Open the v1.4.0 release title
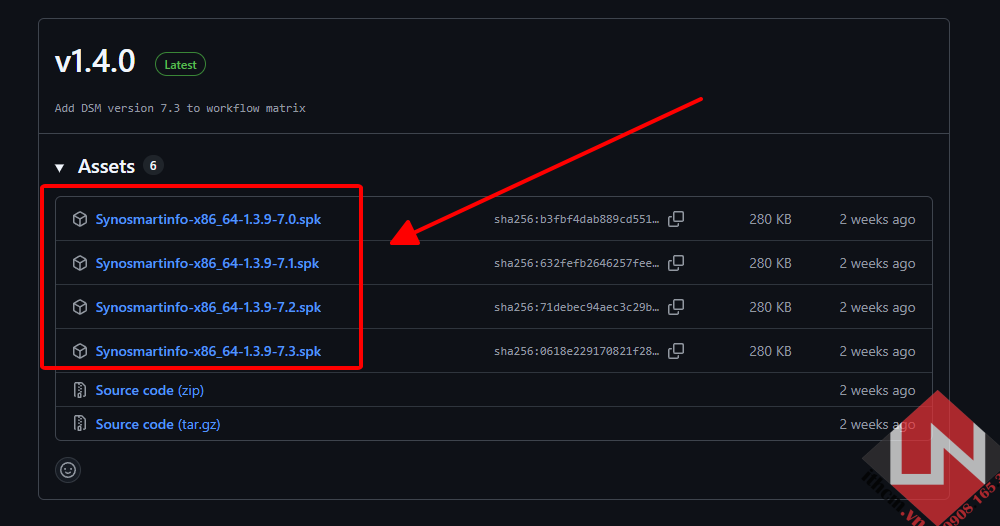 pos(95,62)
